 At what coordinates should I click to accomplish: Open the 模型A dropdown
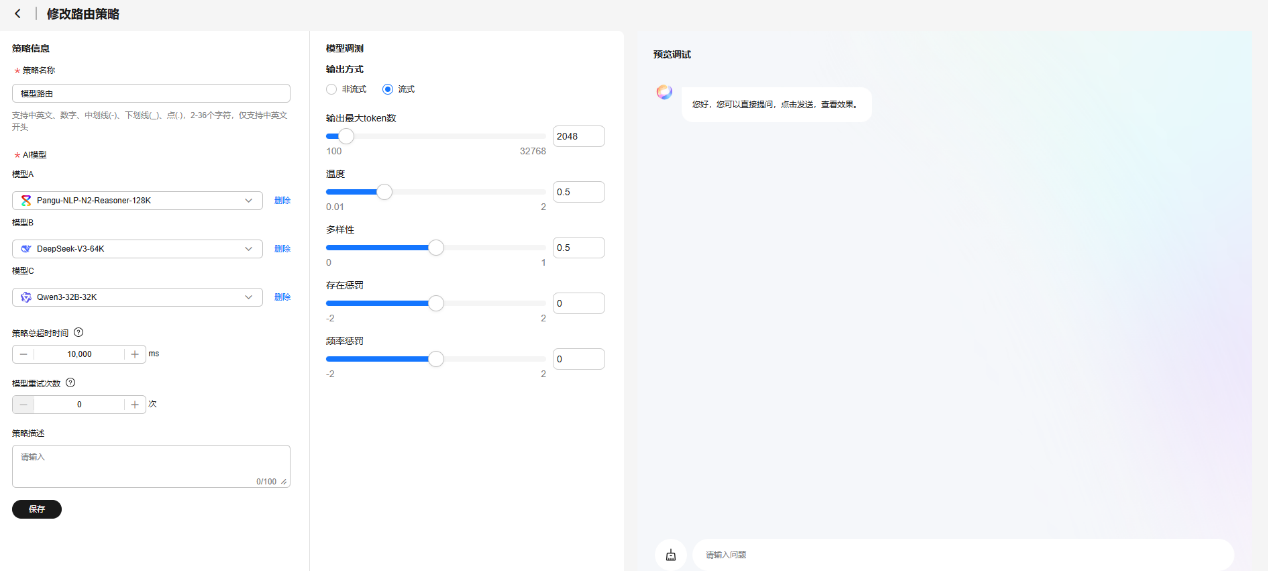[249, 200]
